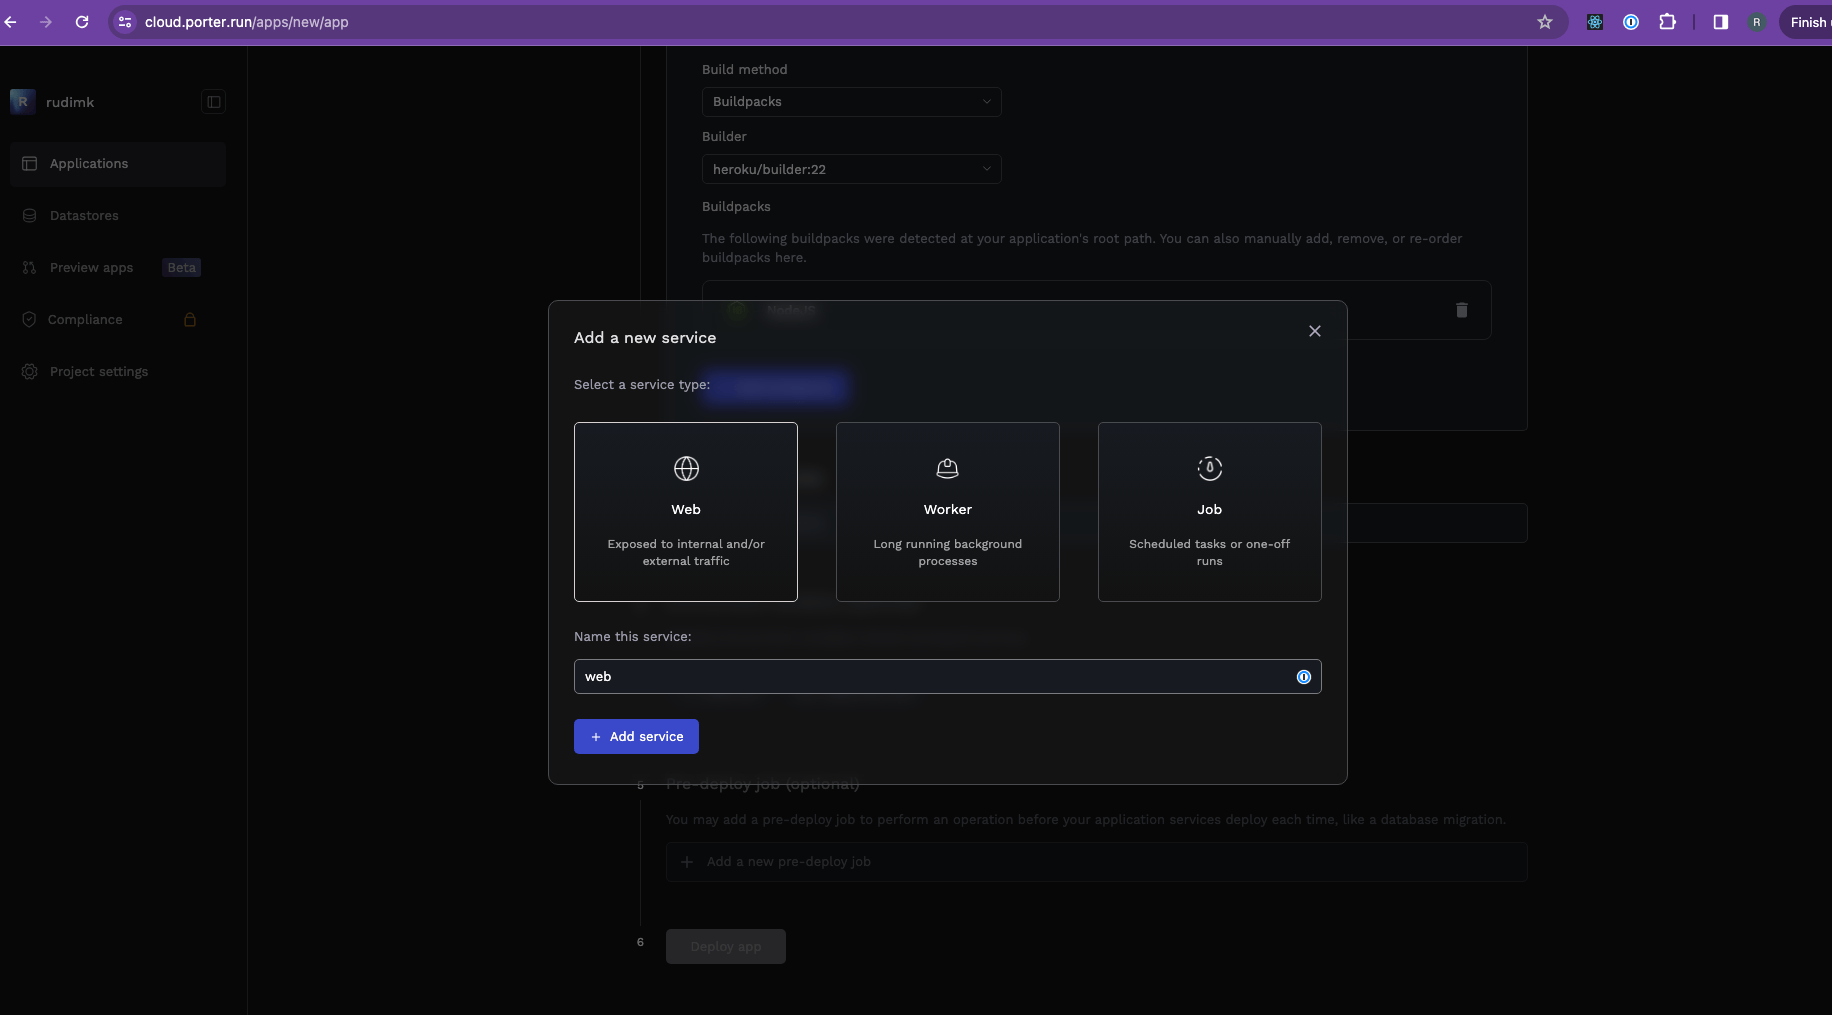
Task: Open the Build method dropdown showing Buildpacks
Action: coord(850,101)
